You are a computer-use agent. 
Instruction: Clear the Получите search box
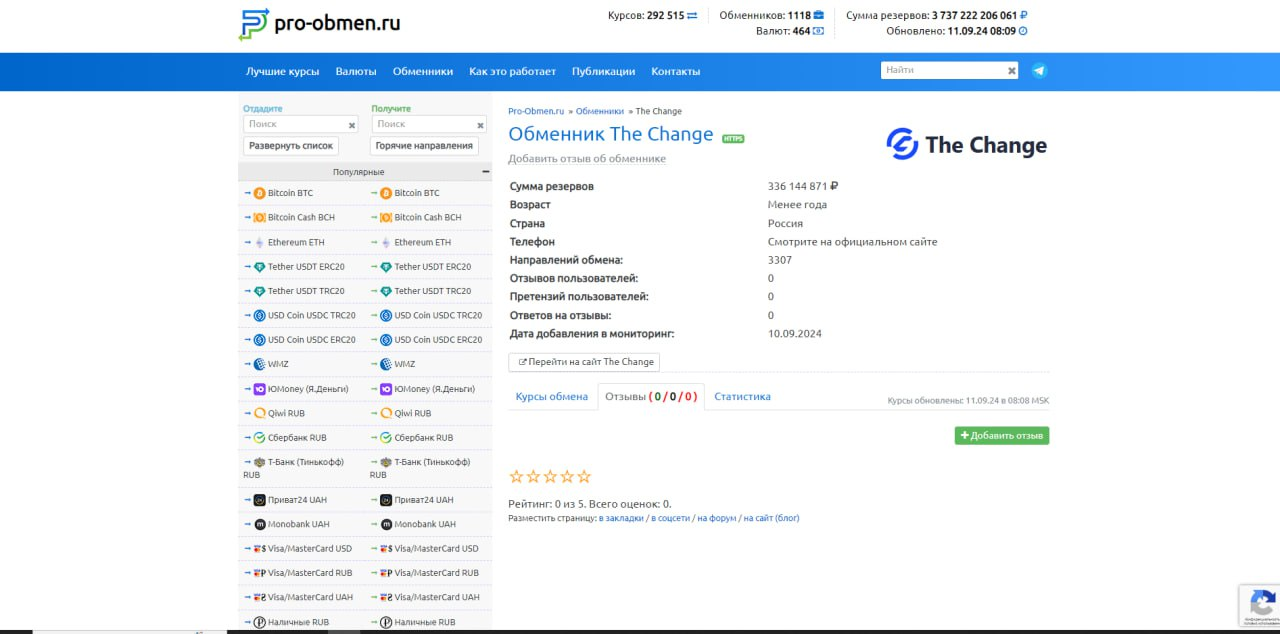pyautogui.click(x=481, y=125)
